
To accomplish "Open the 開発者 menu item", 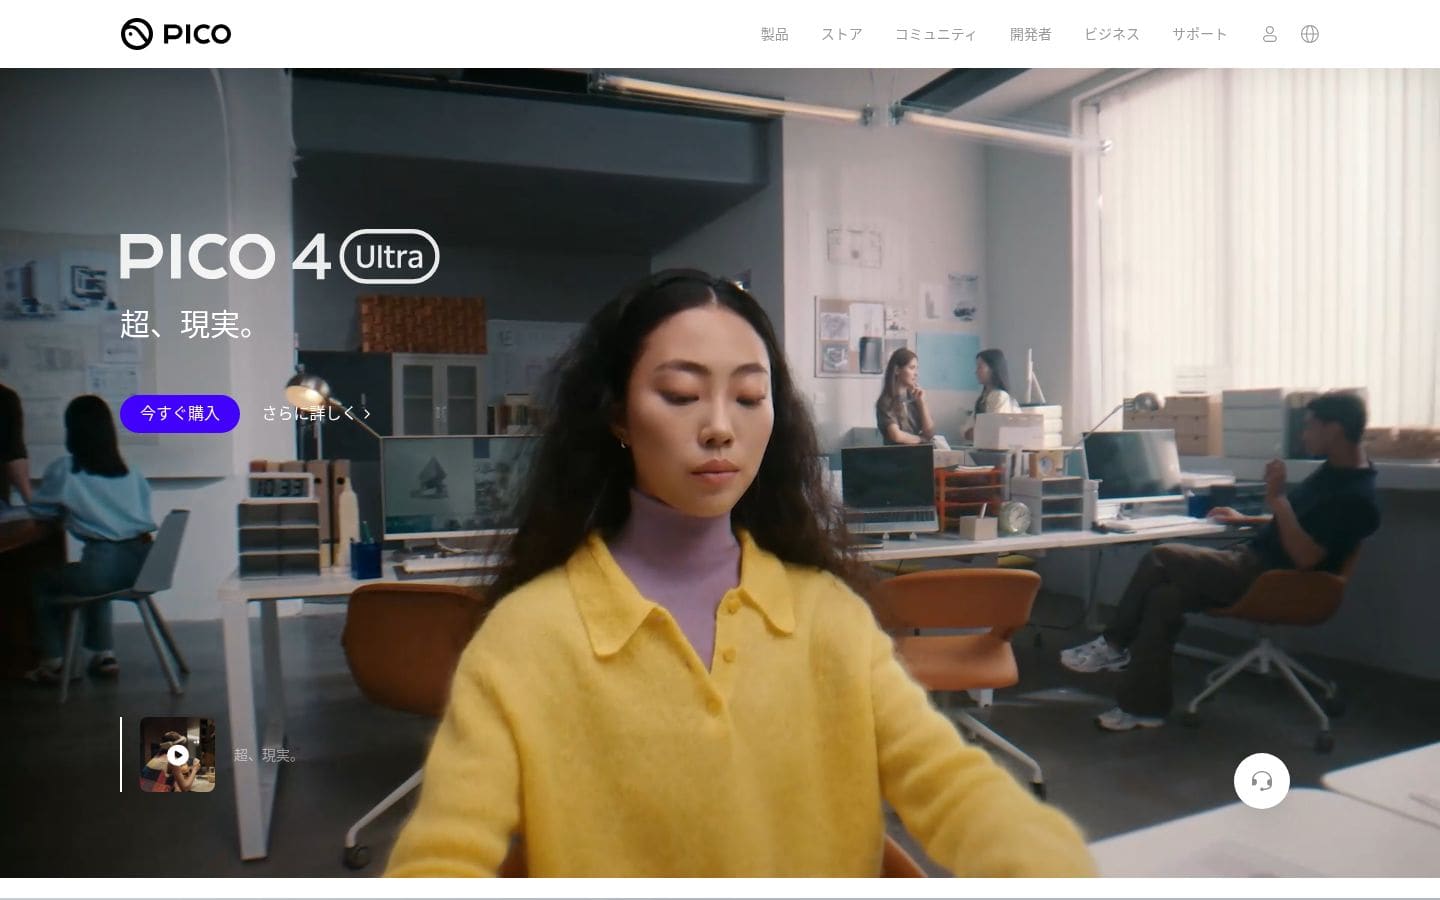I will [1030, 34].
